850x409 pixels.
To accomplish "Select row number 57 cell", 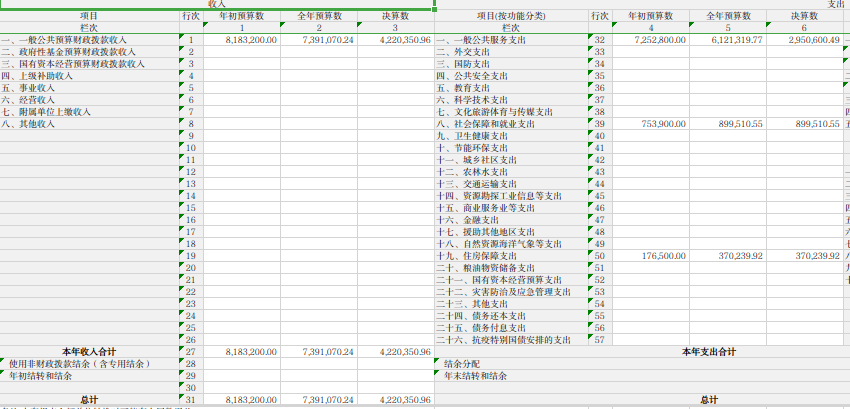I will [x=600, y=340].
